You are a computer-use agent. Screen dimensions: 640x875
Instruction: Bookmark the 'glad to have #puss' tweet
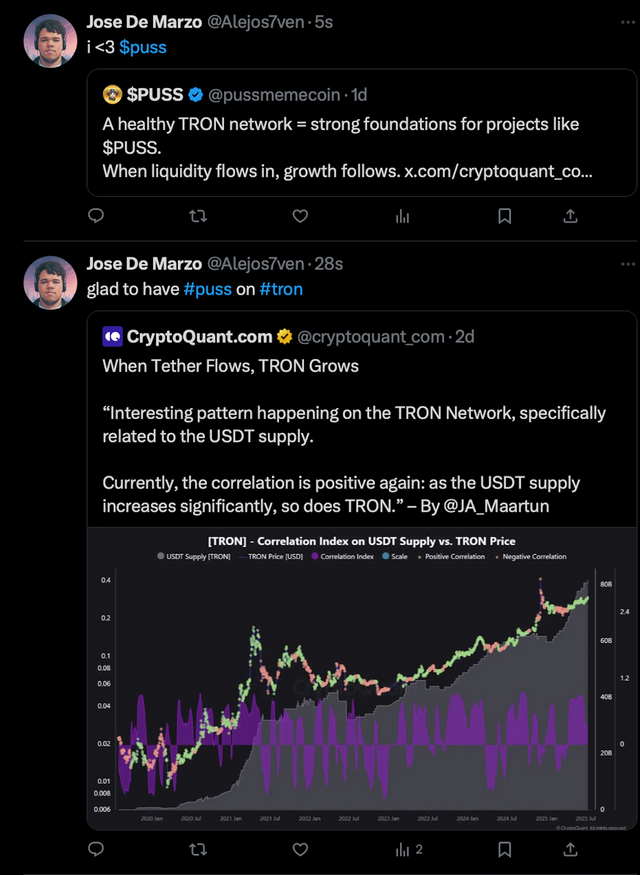pos(504,849)
